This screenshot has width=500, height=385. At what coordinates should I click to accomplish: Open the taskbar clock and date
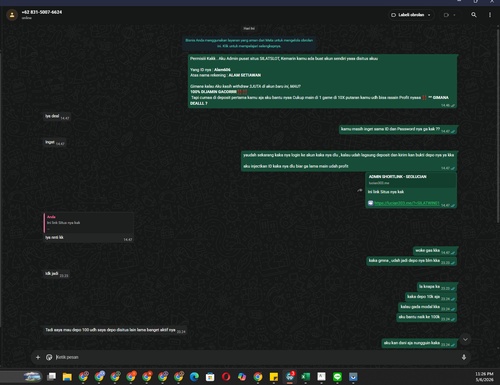484,377
